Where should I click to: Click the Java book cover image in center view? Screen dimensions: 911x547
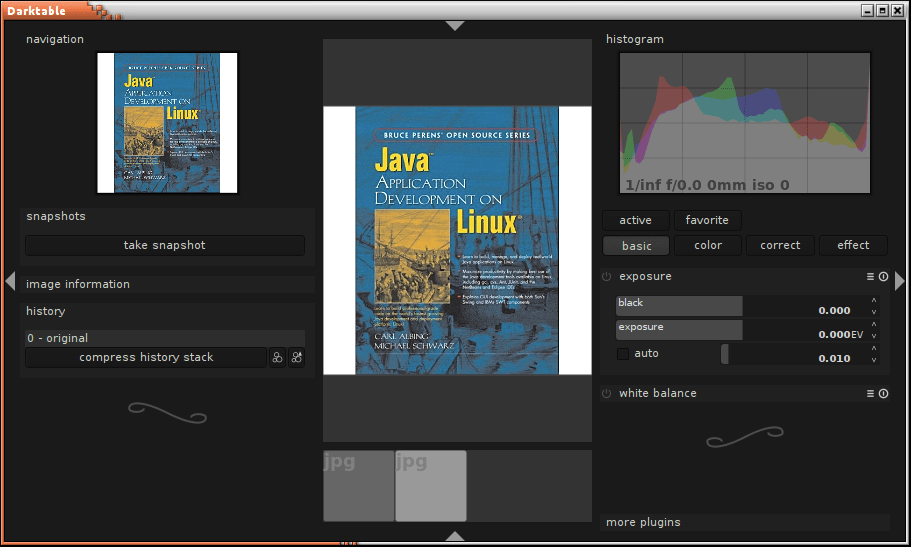coord(457,240)
